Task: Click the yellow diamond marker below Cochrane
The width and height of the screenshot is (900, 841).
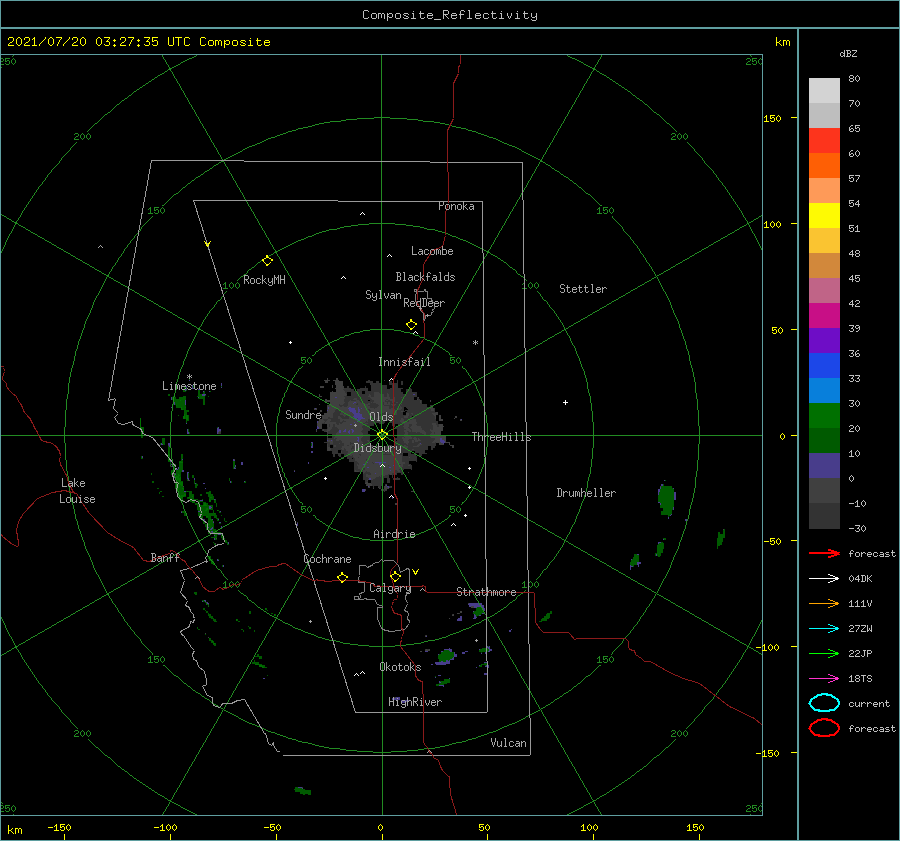Action: pos(343,578)
